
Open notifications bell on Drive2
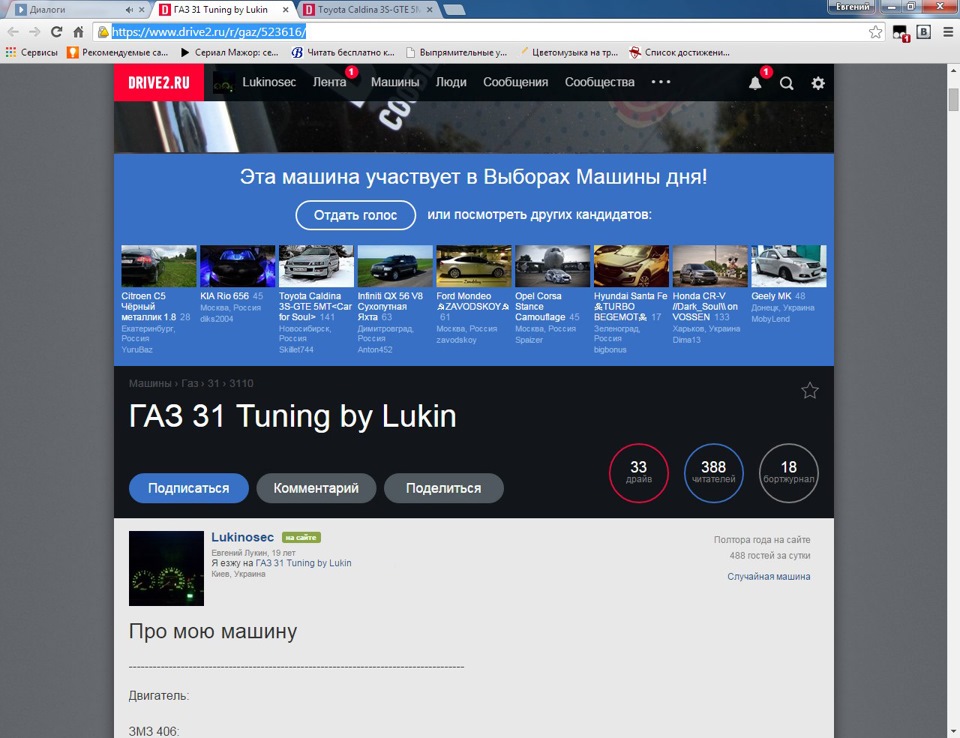pyautogui.click(x=755, y=83)
